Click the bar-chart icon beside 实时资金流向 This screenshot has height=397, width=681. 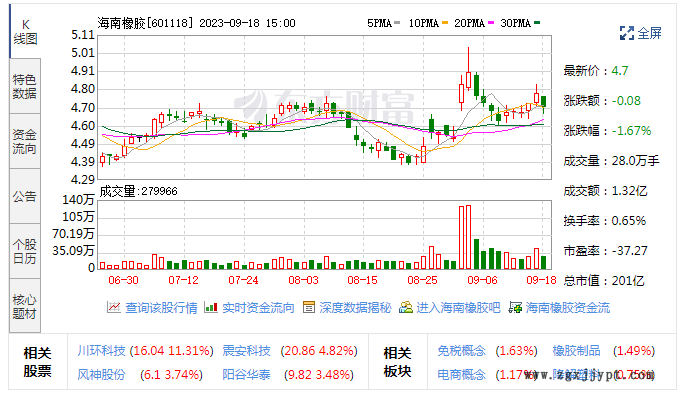pyautogui.click(x=211, y=308)
